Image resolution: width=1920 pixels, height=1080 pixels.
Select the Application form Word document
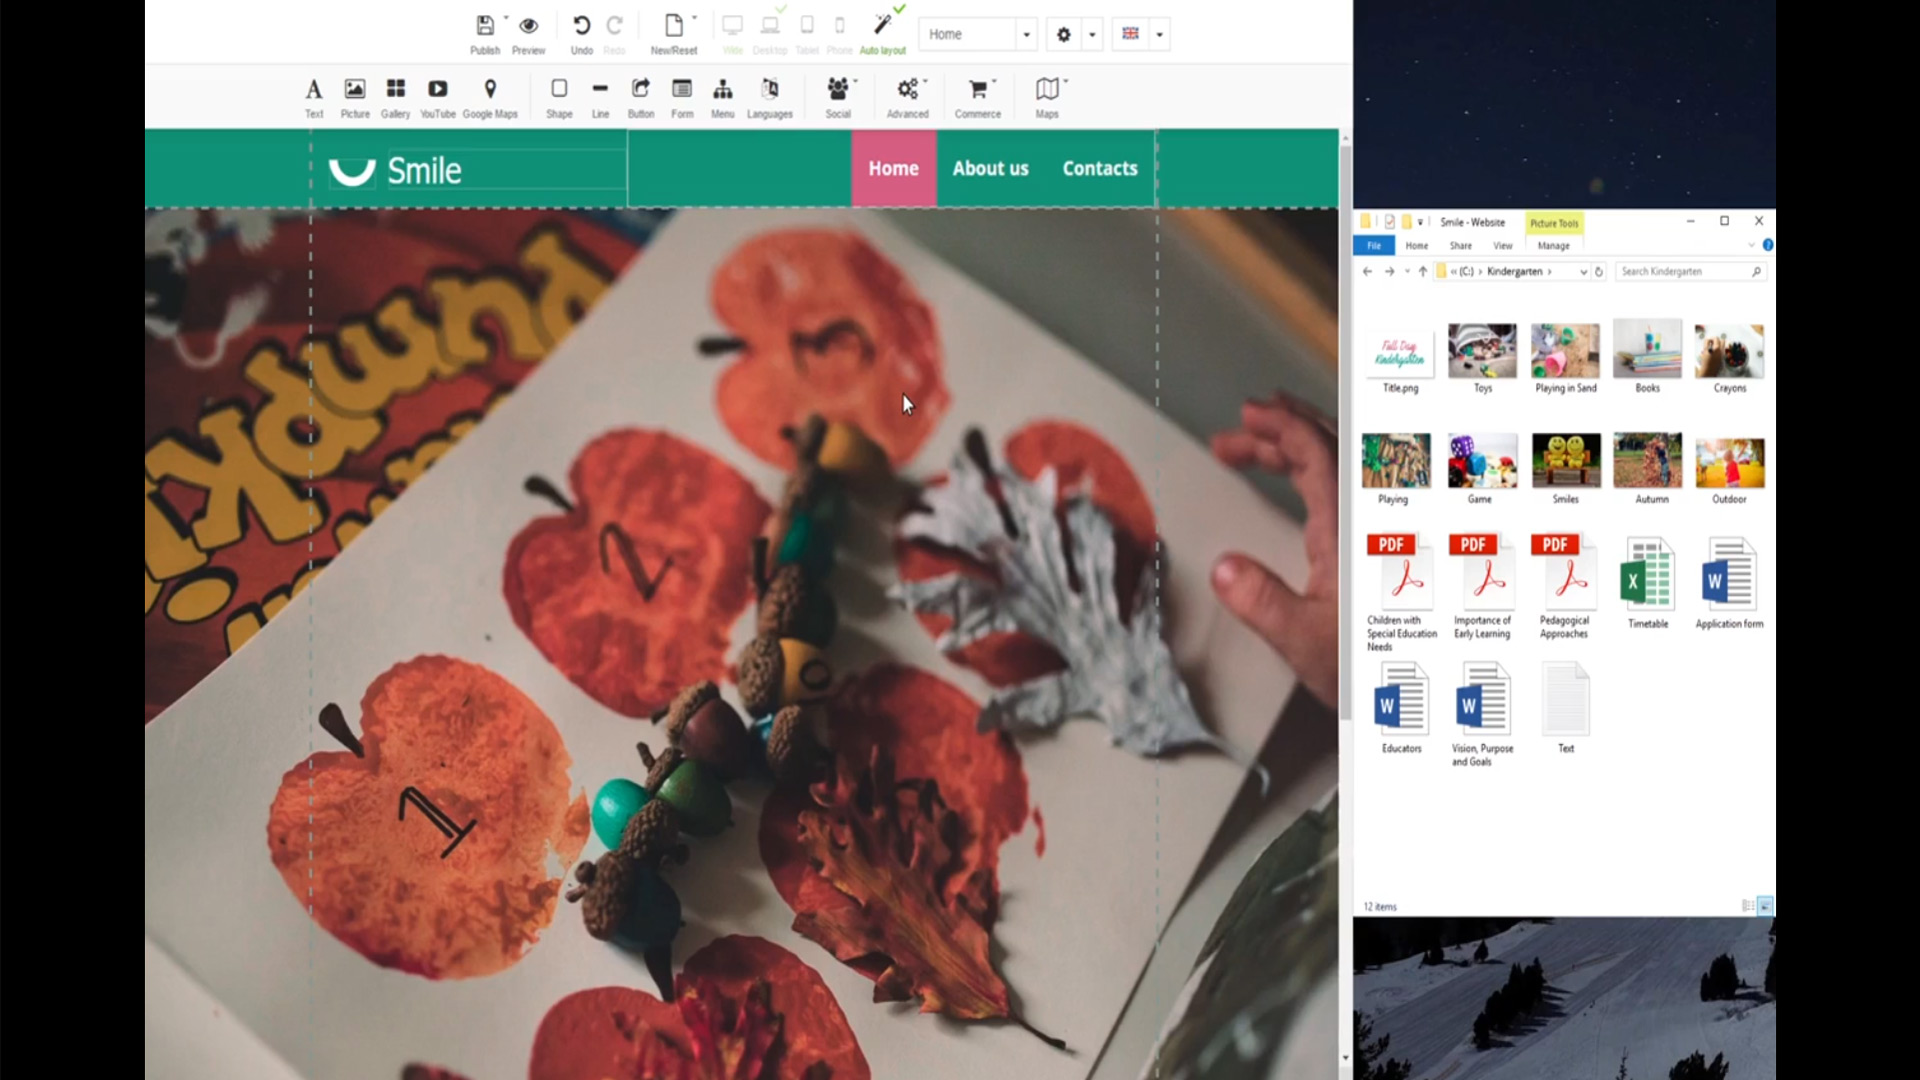coord(1729,584)
